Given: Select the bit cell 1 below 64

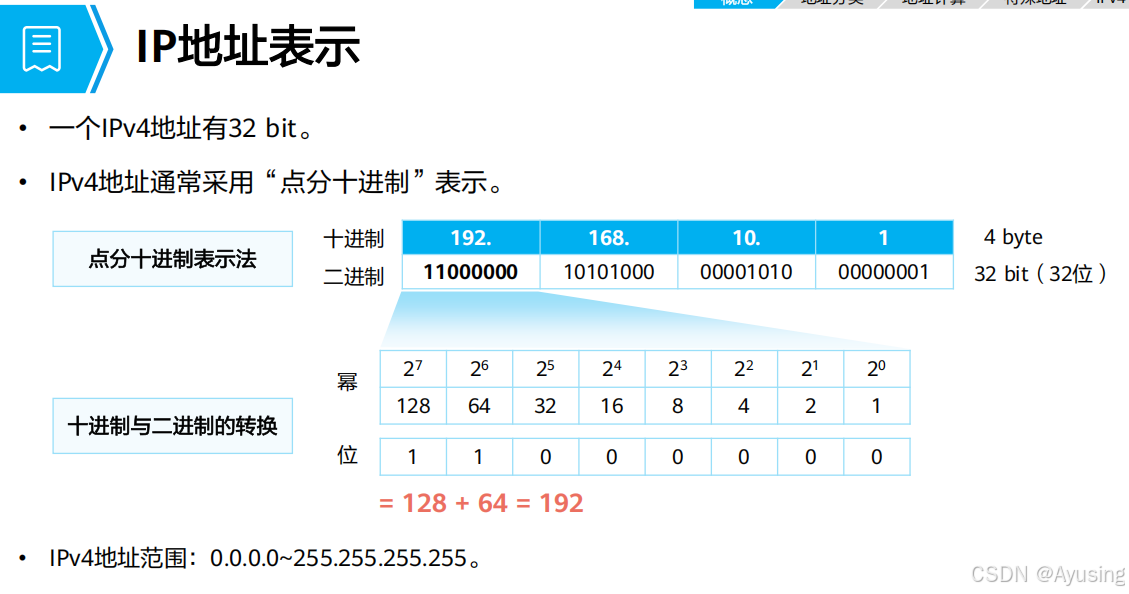Looking at the screenshot, I should 480,456.
